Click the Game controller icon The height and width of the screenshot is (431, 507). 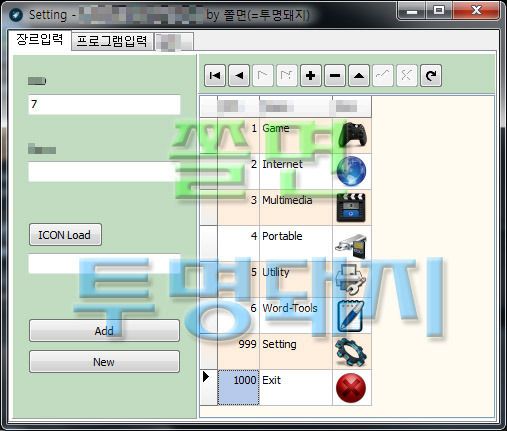[x=352, y=135]
